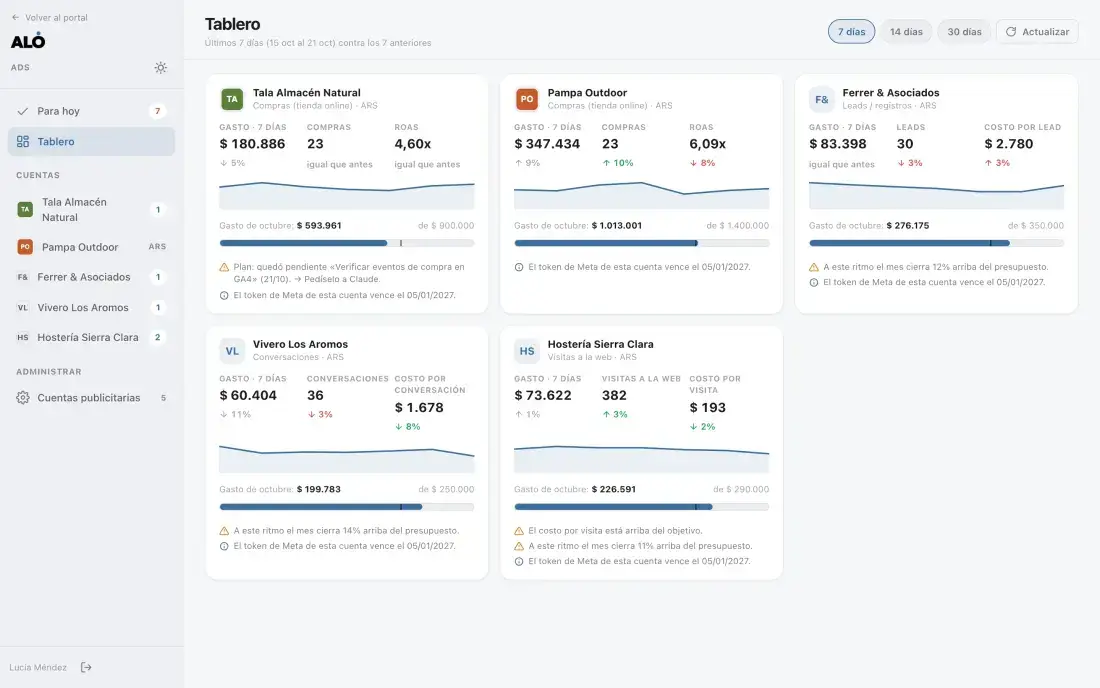
Task: Click the Pampa Outdoor card title
Action: pos(587,93)
